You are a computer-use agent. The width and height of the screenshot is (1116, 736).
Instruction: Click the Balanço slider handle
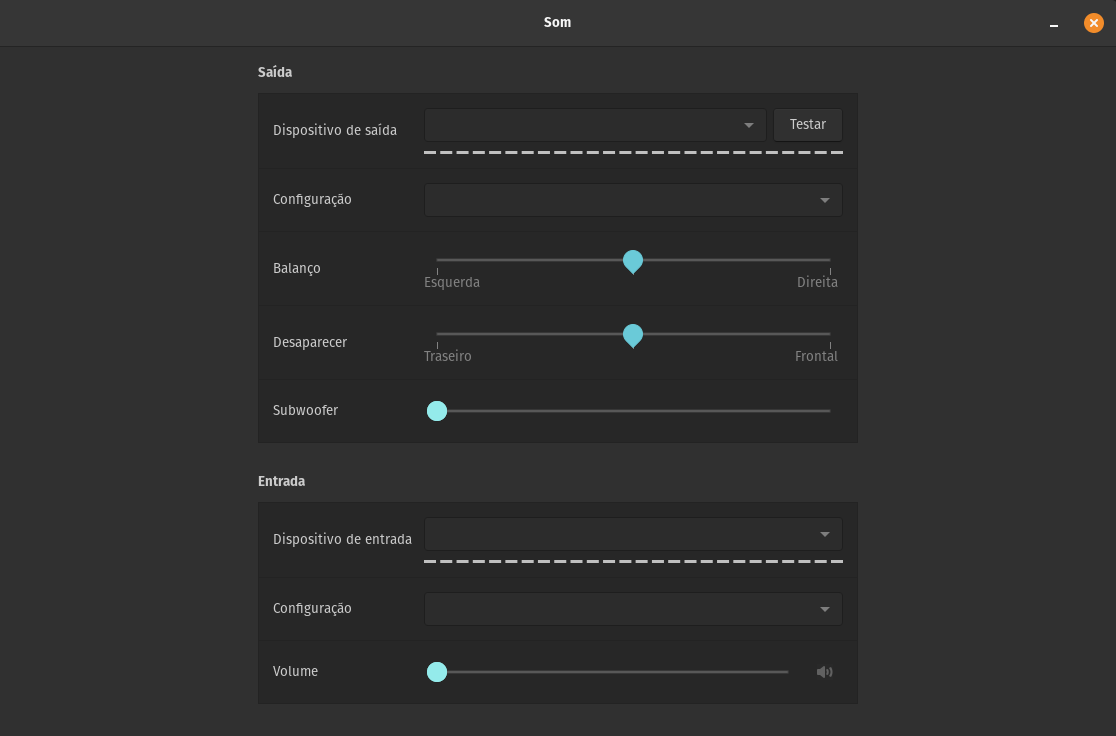(633, 261)
